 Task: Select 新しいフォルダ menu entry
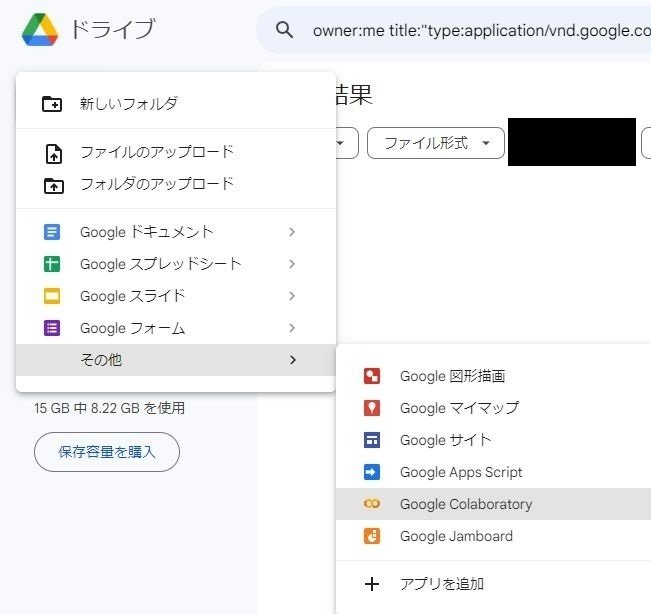click(x=176, y=104)
